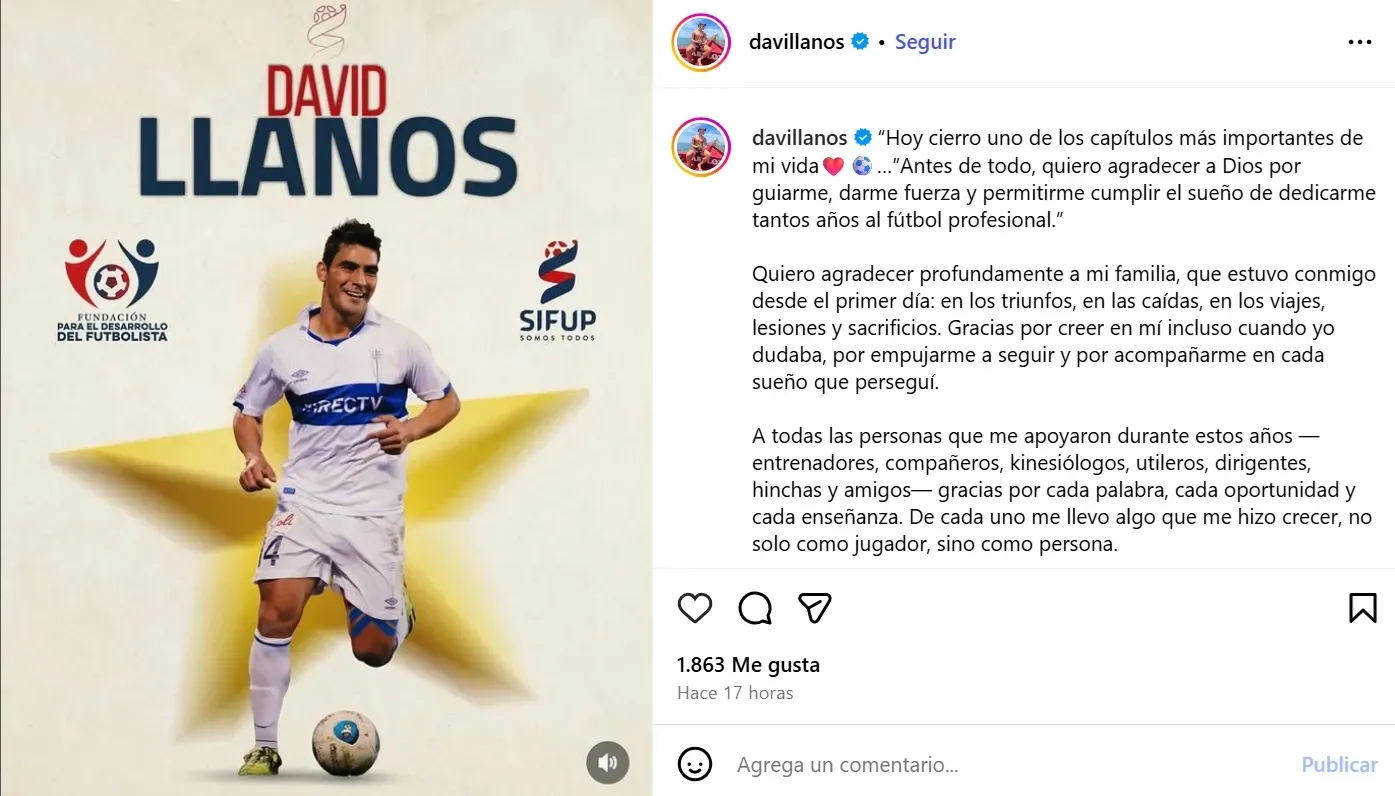Click the Fundación del Futbolista logo
Screen dimensions: 1395x796
[112, 290]
